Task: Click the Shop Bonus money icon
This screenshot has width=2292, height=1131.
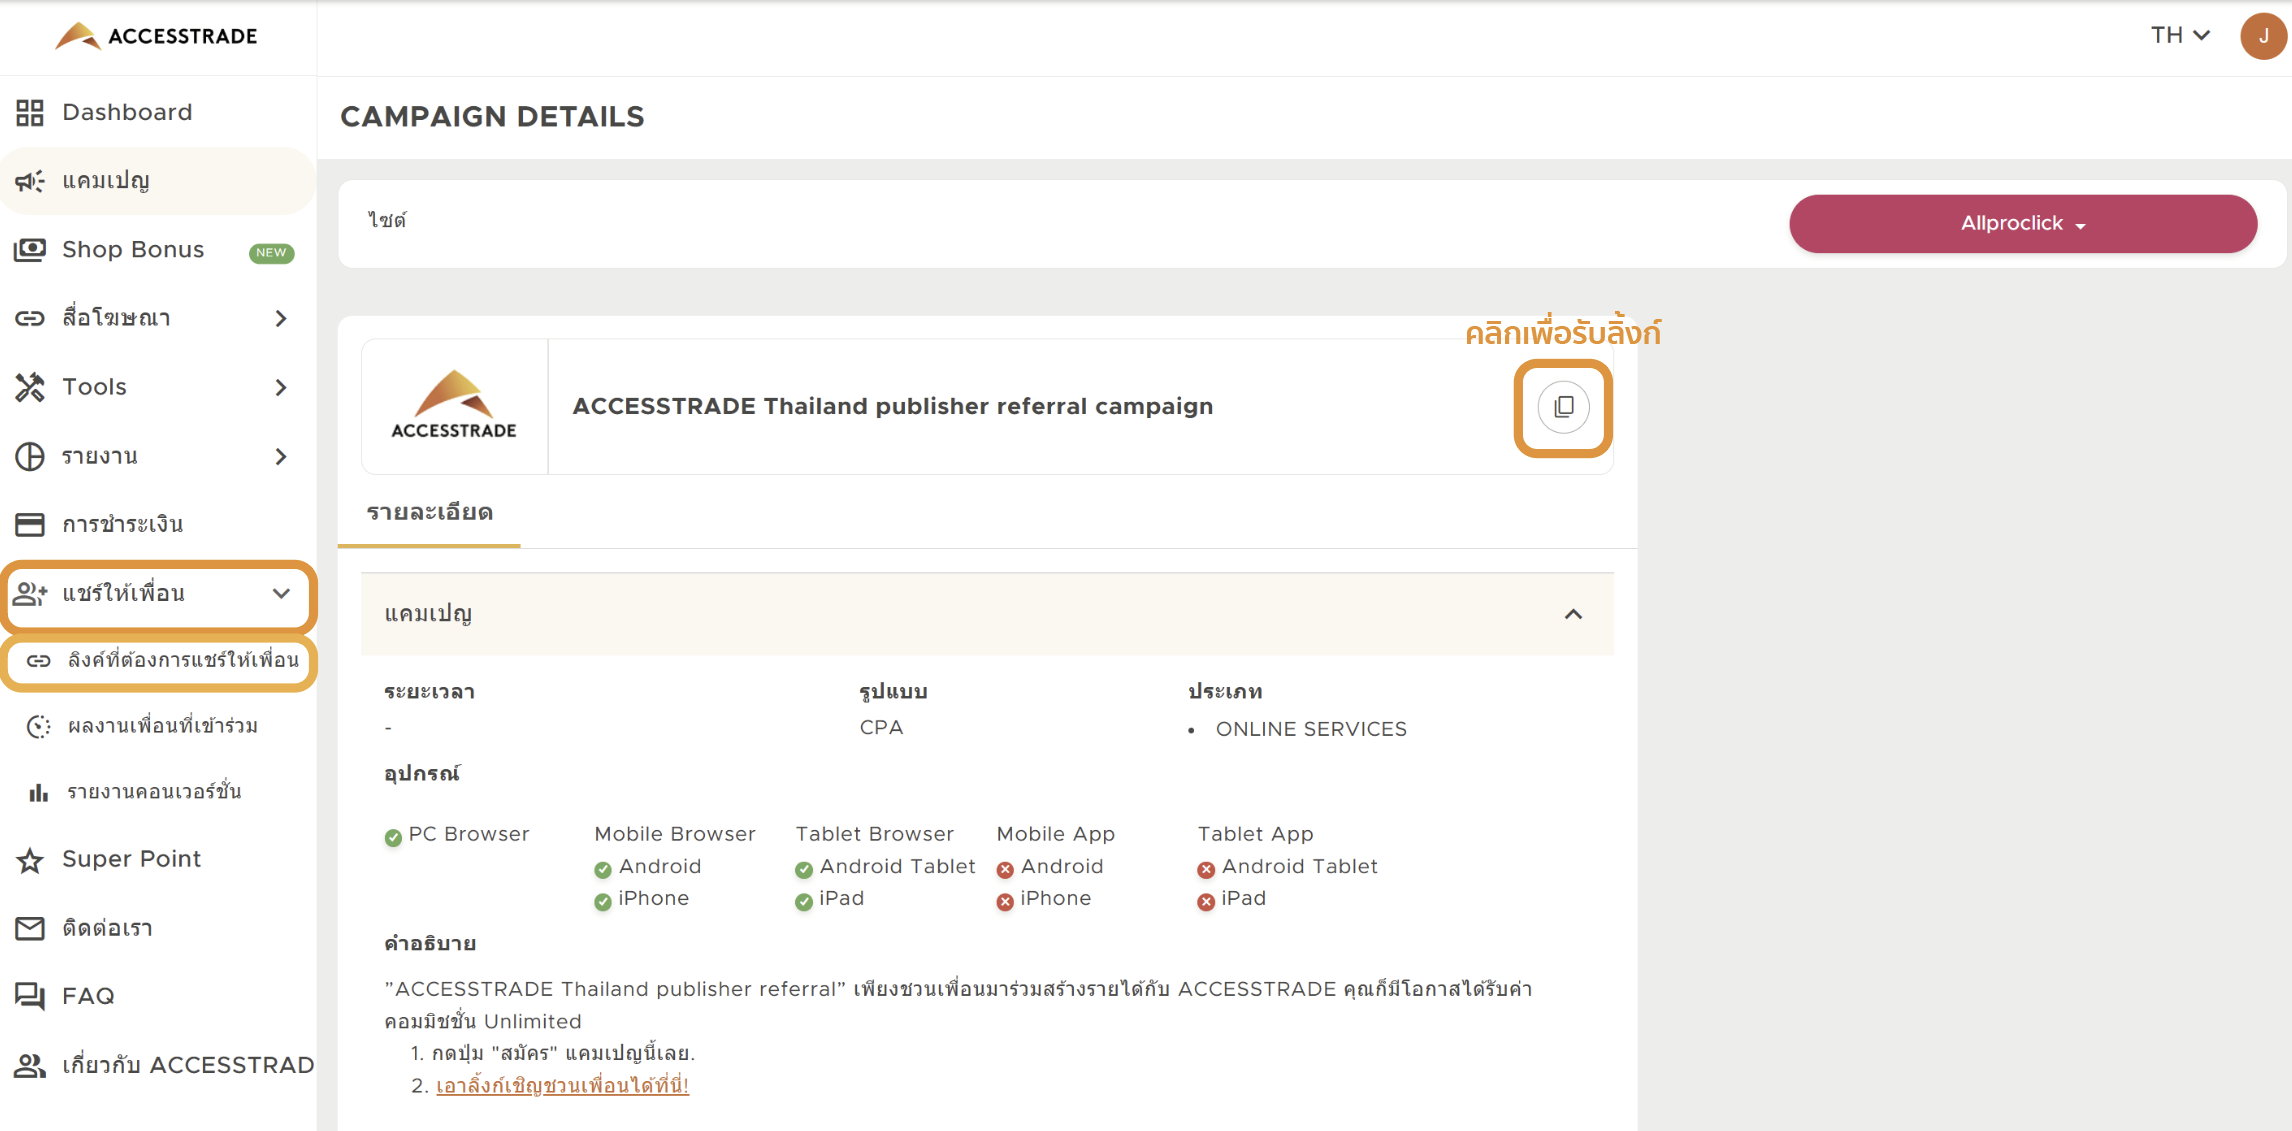Action: tap(30, 249)
